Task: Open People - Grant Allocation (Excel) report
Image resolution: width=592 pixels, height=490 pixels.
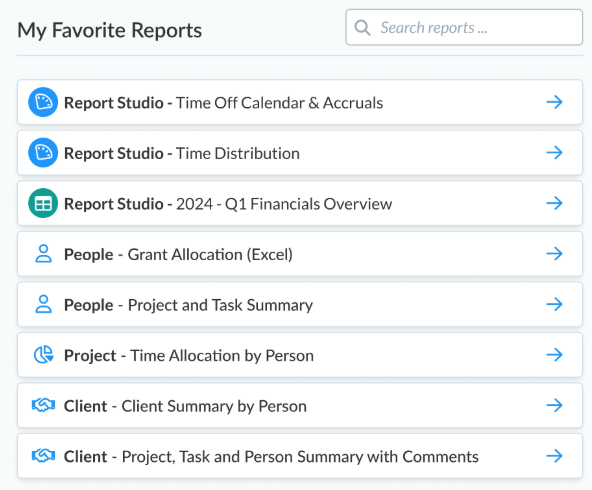Action: click(x=300, y=254)
